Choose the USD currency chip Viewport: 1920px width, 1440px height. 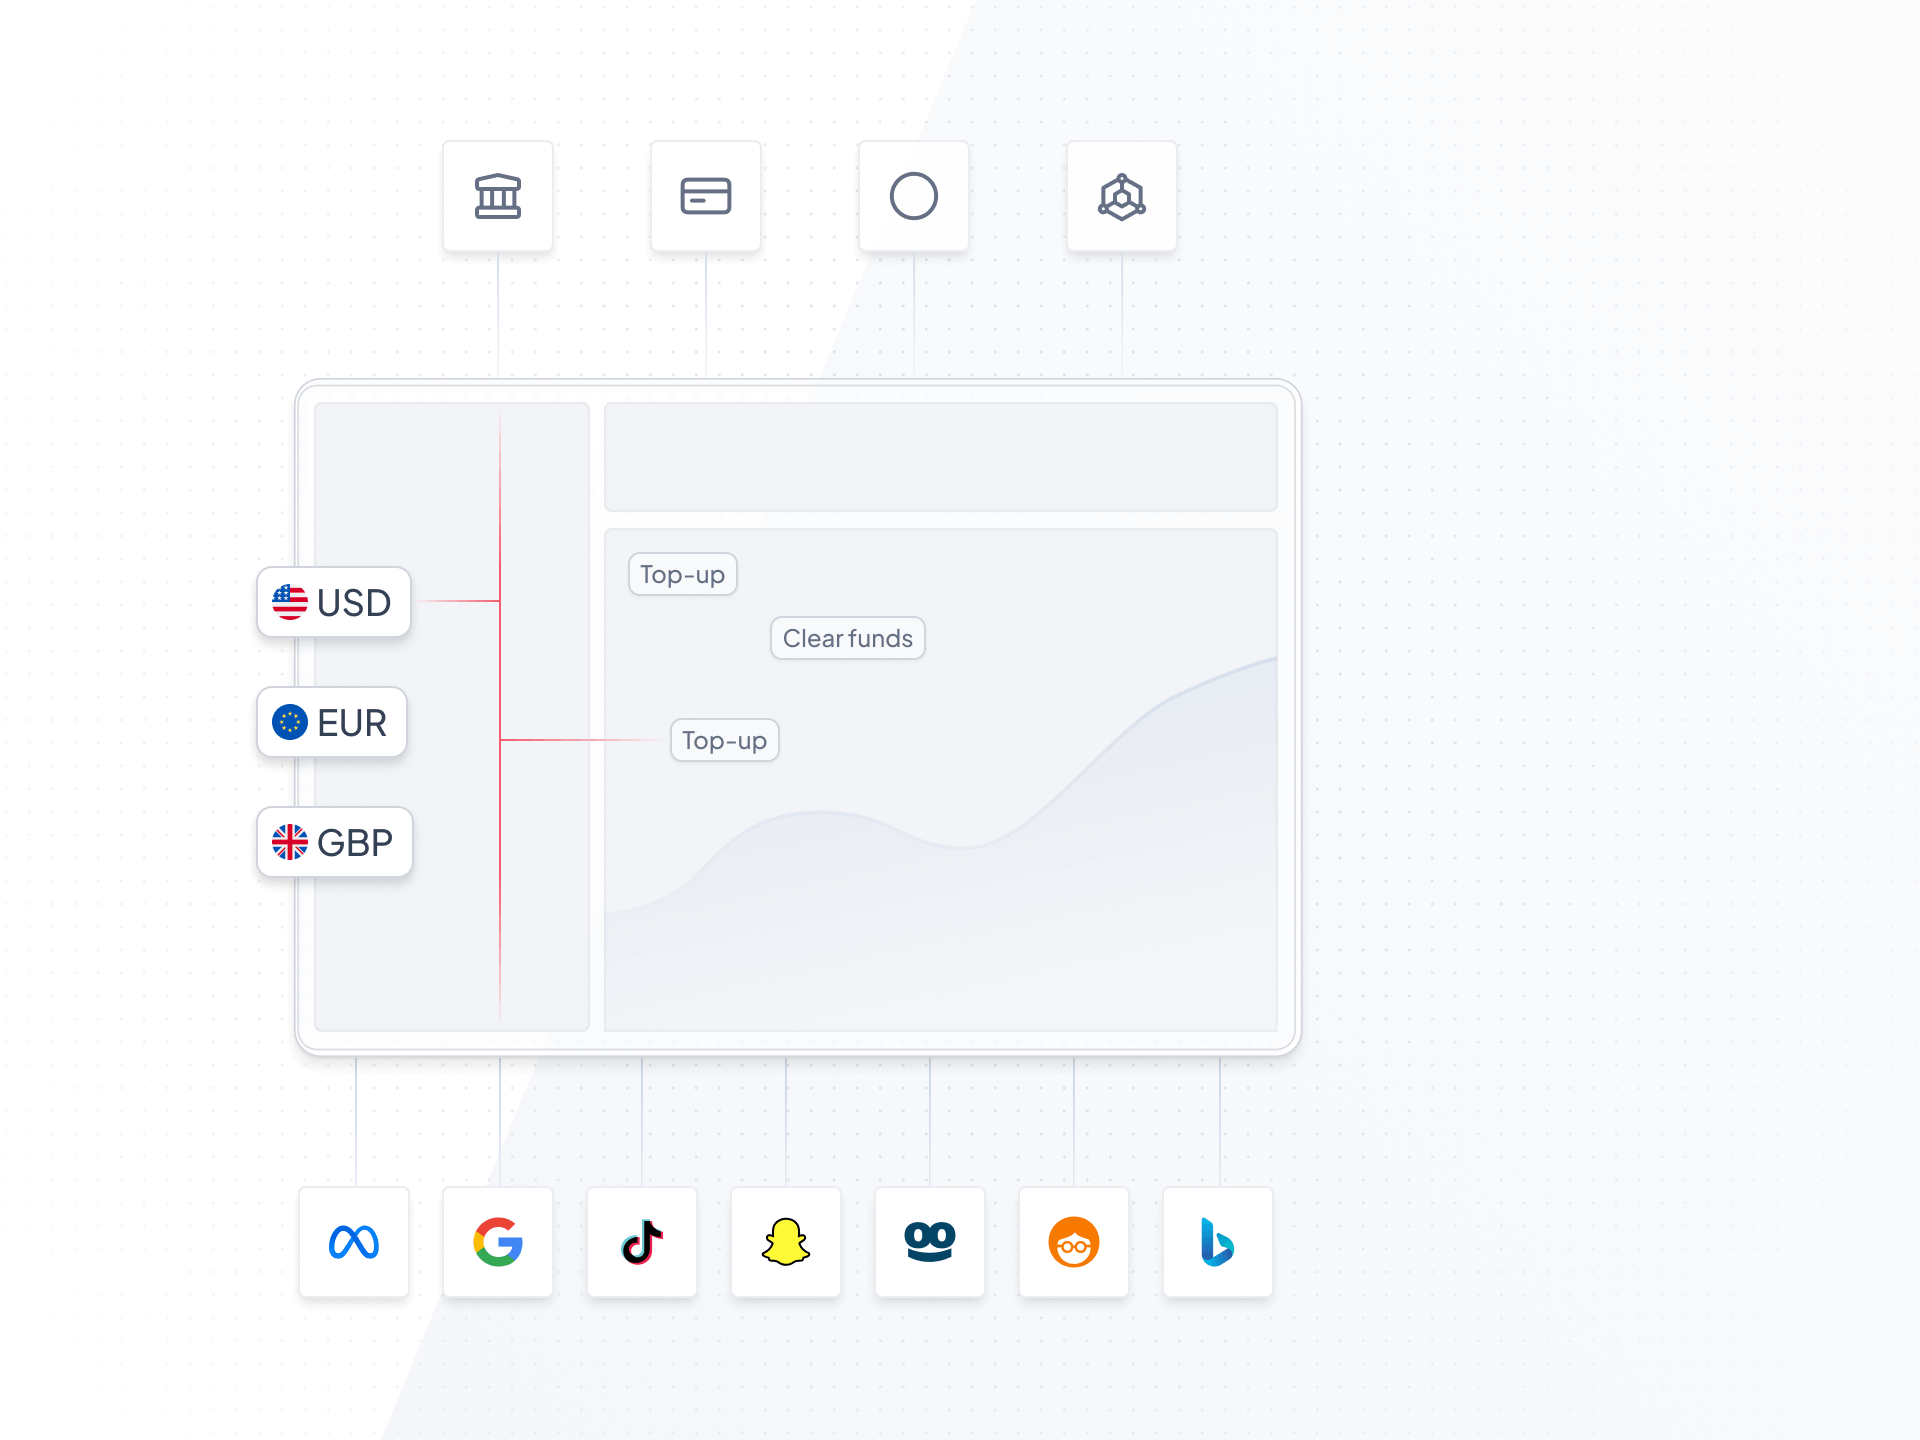(334, 602)
